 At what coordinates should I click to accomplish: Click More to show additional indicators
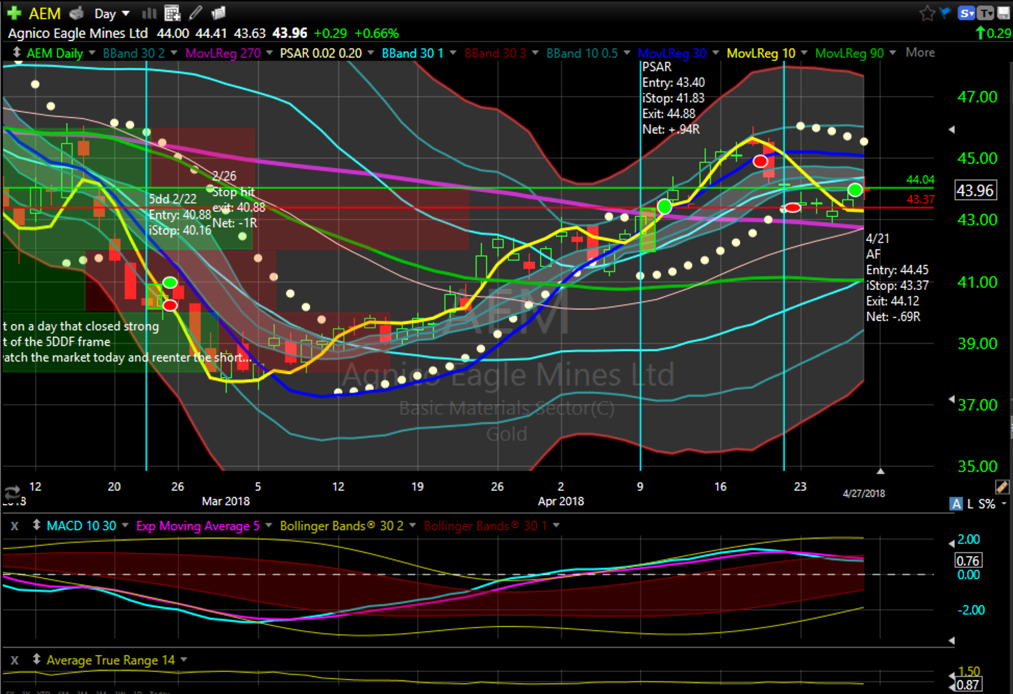pyautogui.click(x=920, y=52)
